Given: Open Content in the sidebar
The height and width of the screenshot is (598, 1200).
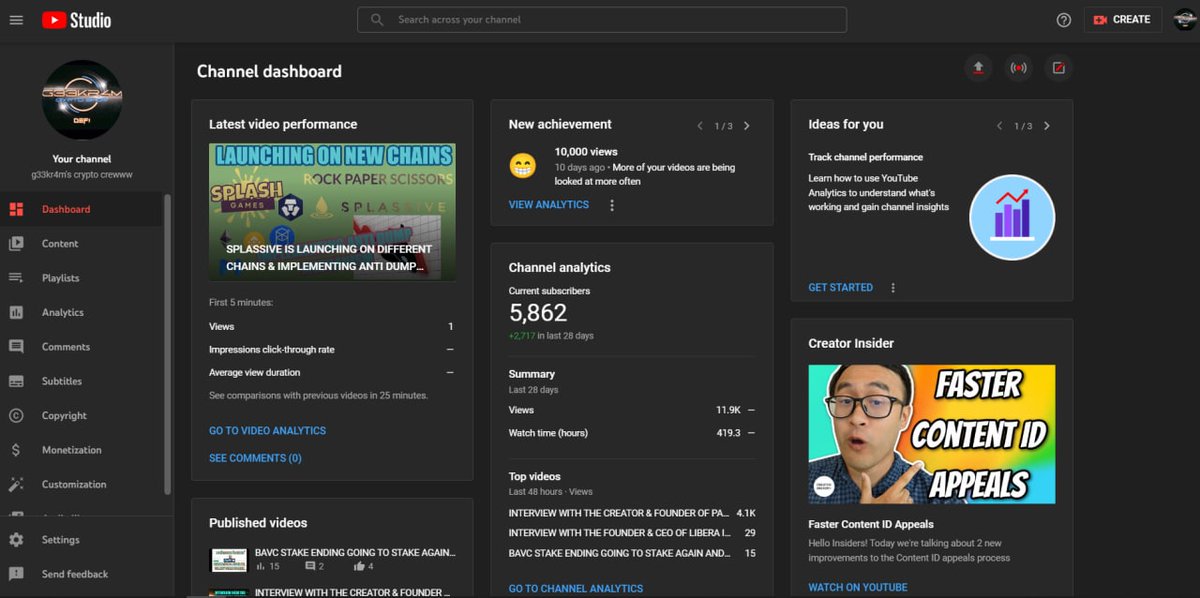Looking at the screenshot, I should point(81,244).
